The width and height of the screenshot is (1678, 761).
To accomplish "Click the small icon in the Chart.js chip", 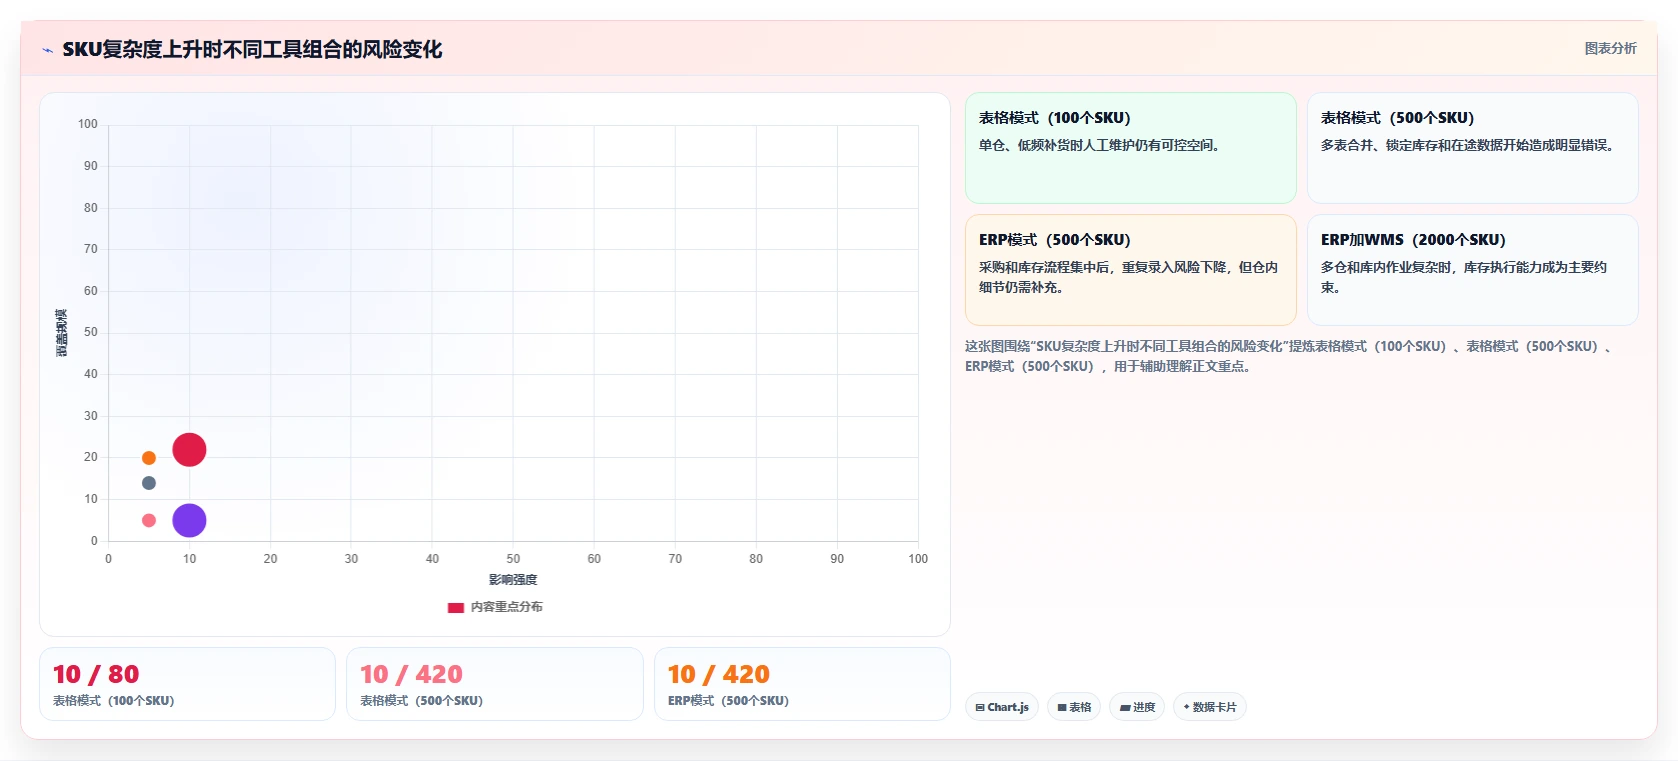I will [980, 707].
